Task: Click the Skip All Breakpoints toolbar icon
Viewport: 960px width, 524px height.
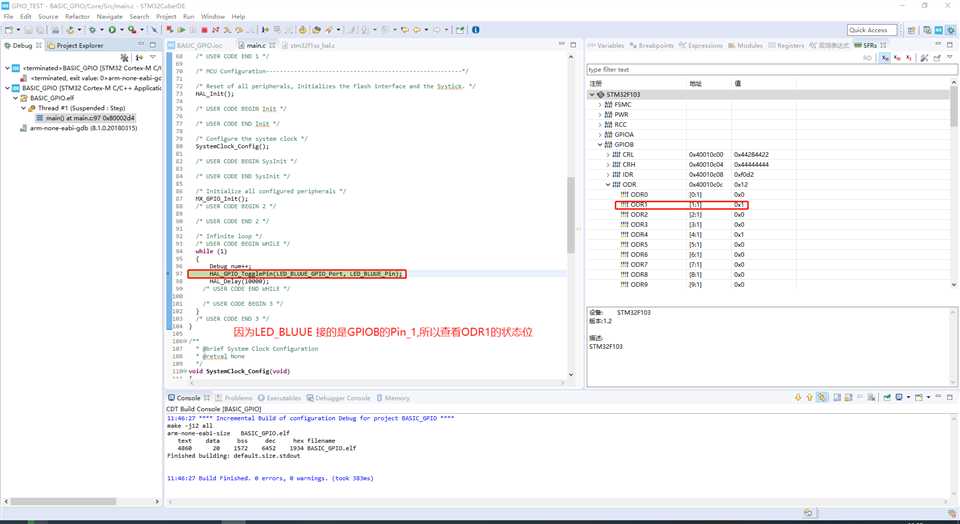Action: tap(154, 29)
